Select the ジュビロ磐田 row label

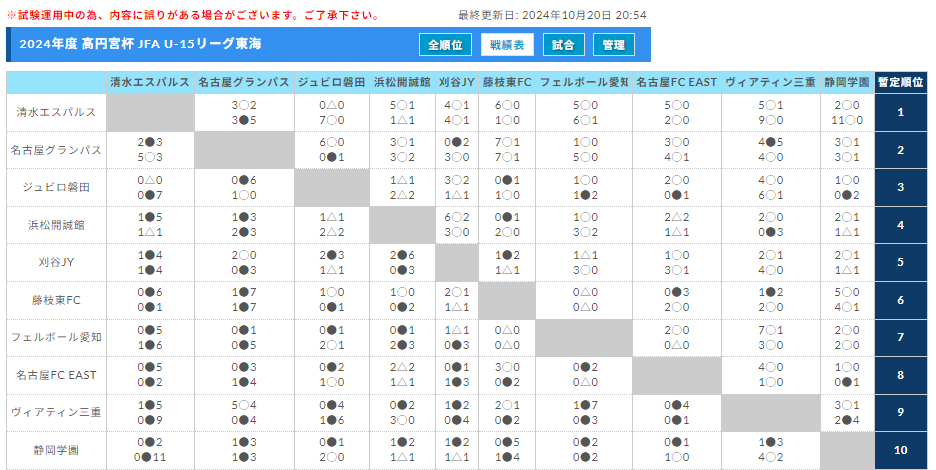point(56,188)
